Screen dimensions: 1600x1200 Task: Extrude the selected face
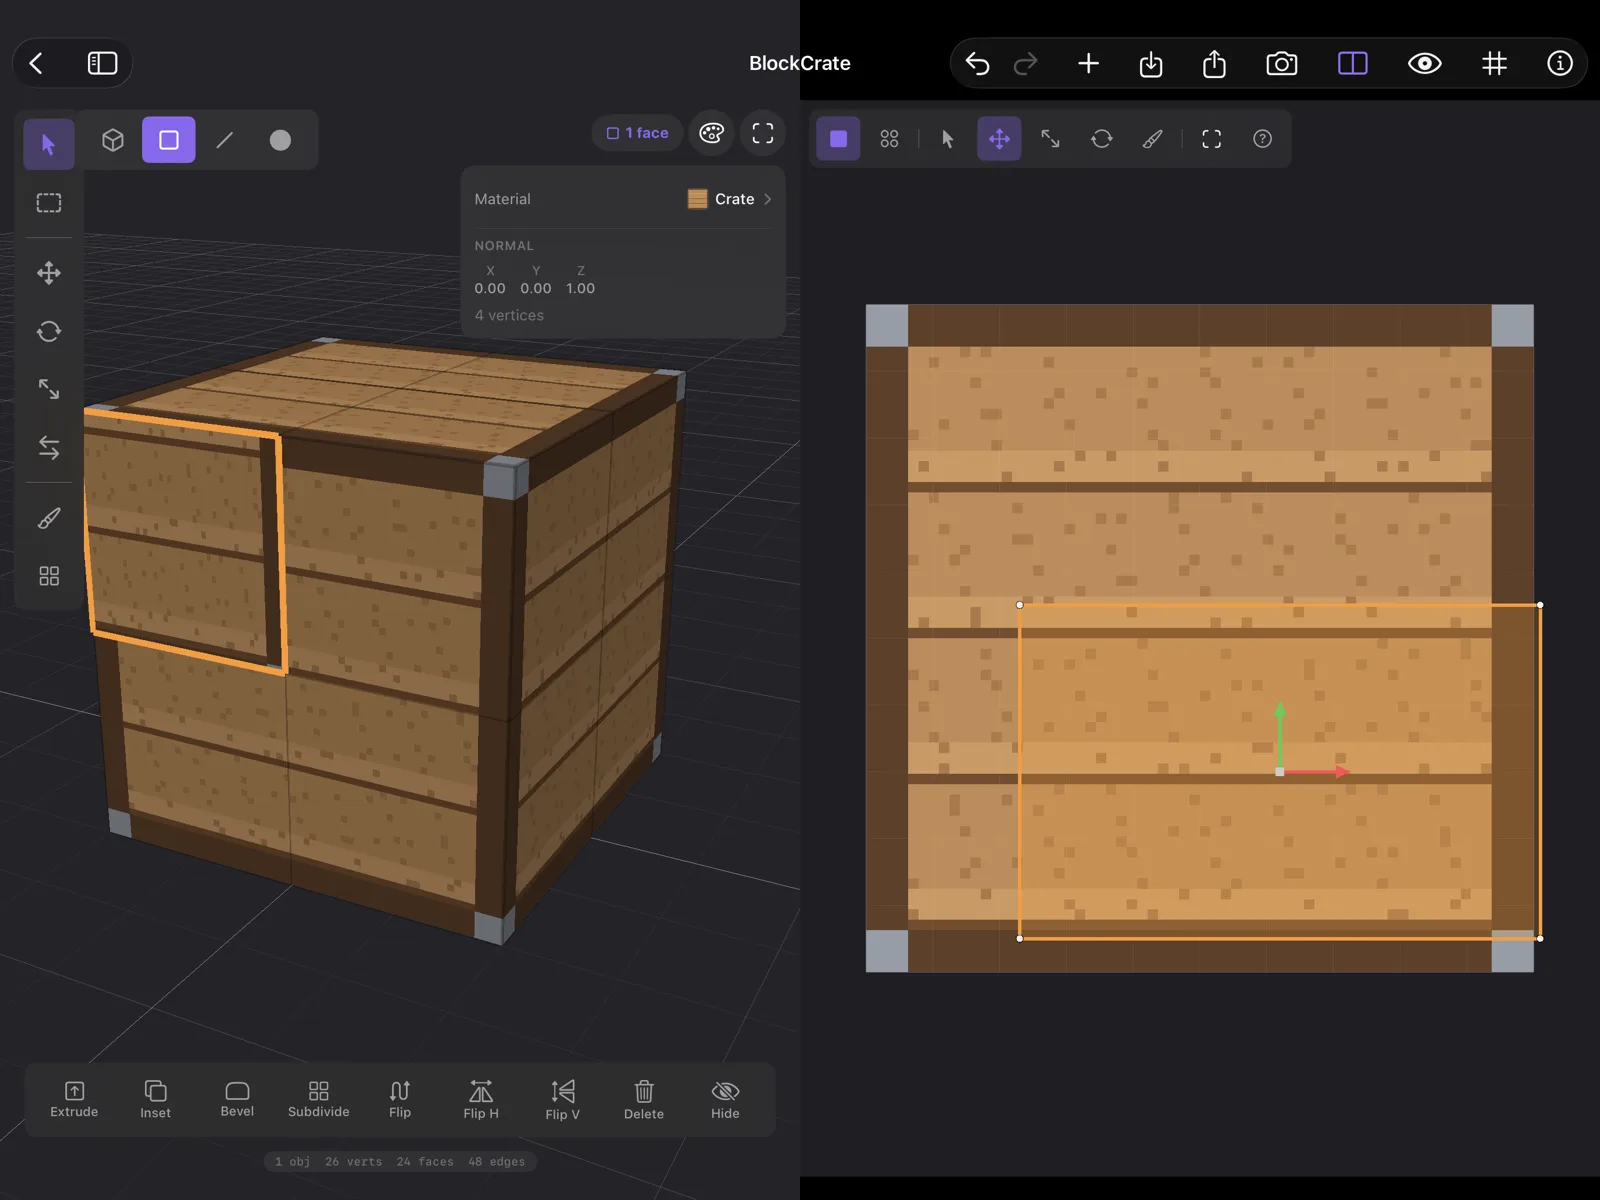pos(74,1099)
